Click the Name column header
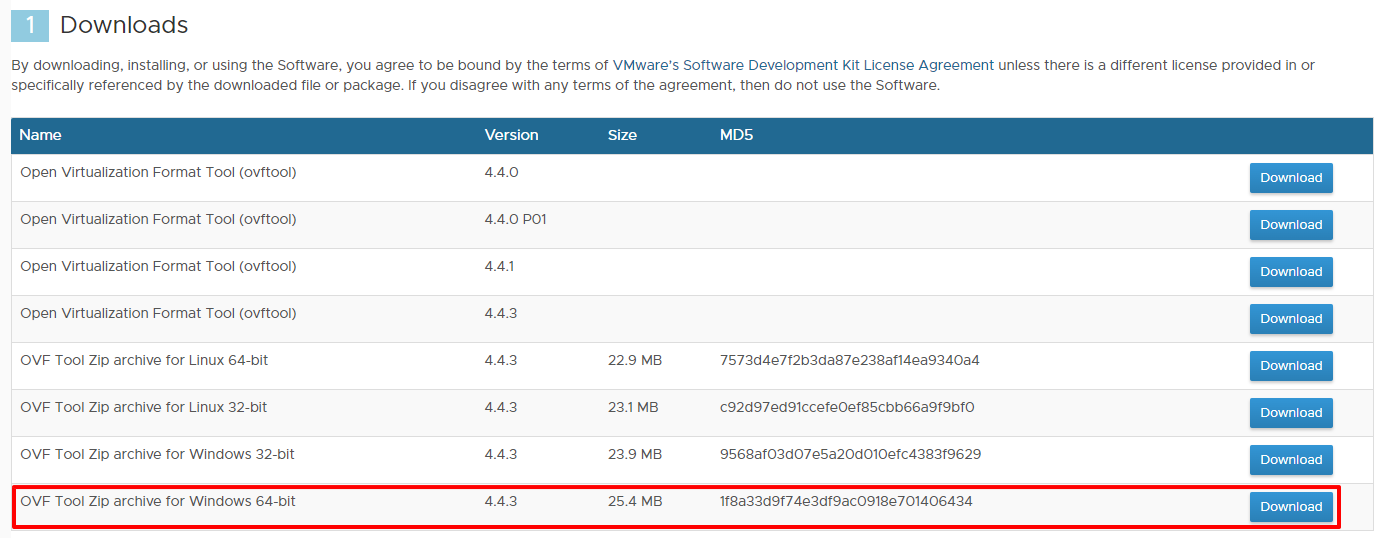Screen dimensions: 1384x538 (x=40, y=135)
